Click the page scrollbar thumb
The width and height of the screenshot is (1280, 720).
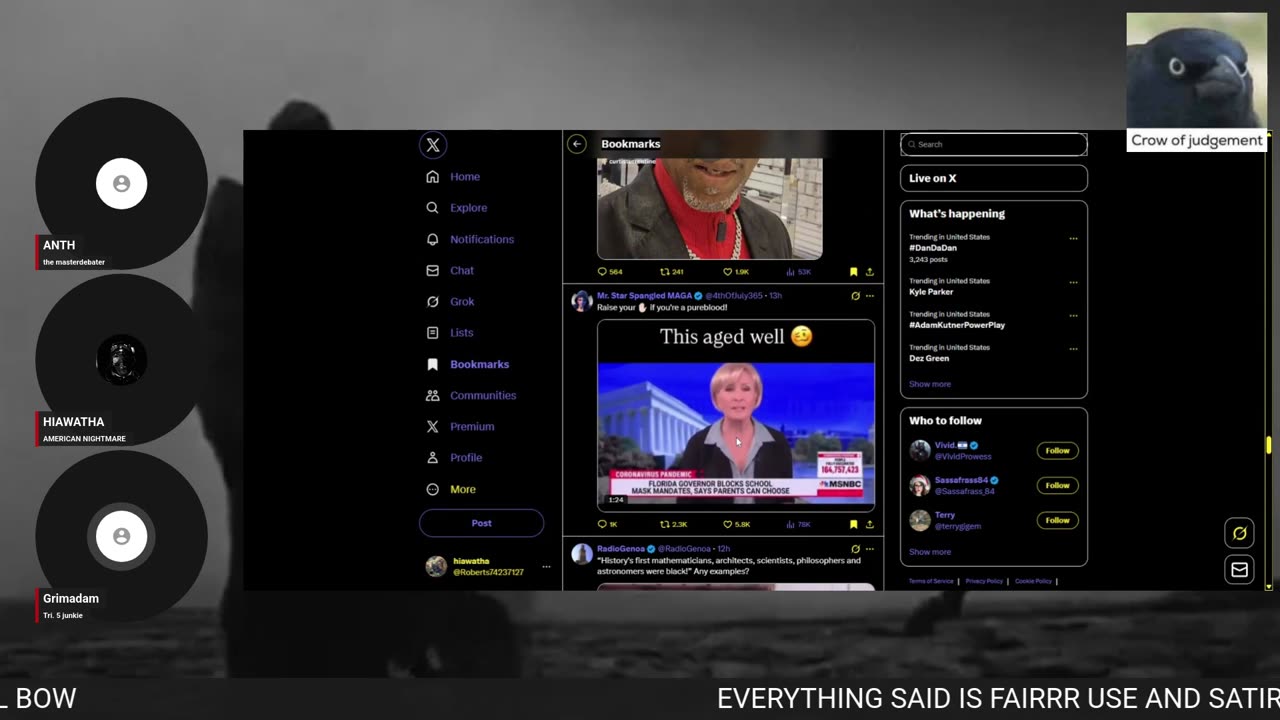coord(1269,445)
